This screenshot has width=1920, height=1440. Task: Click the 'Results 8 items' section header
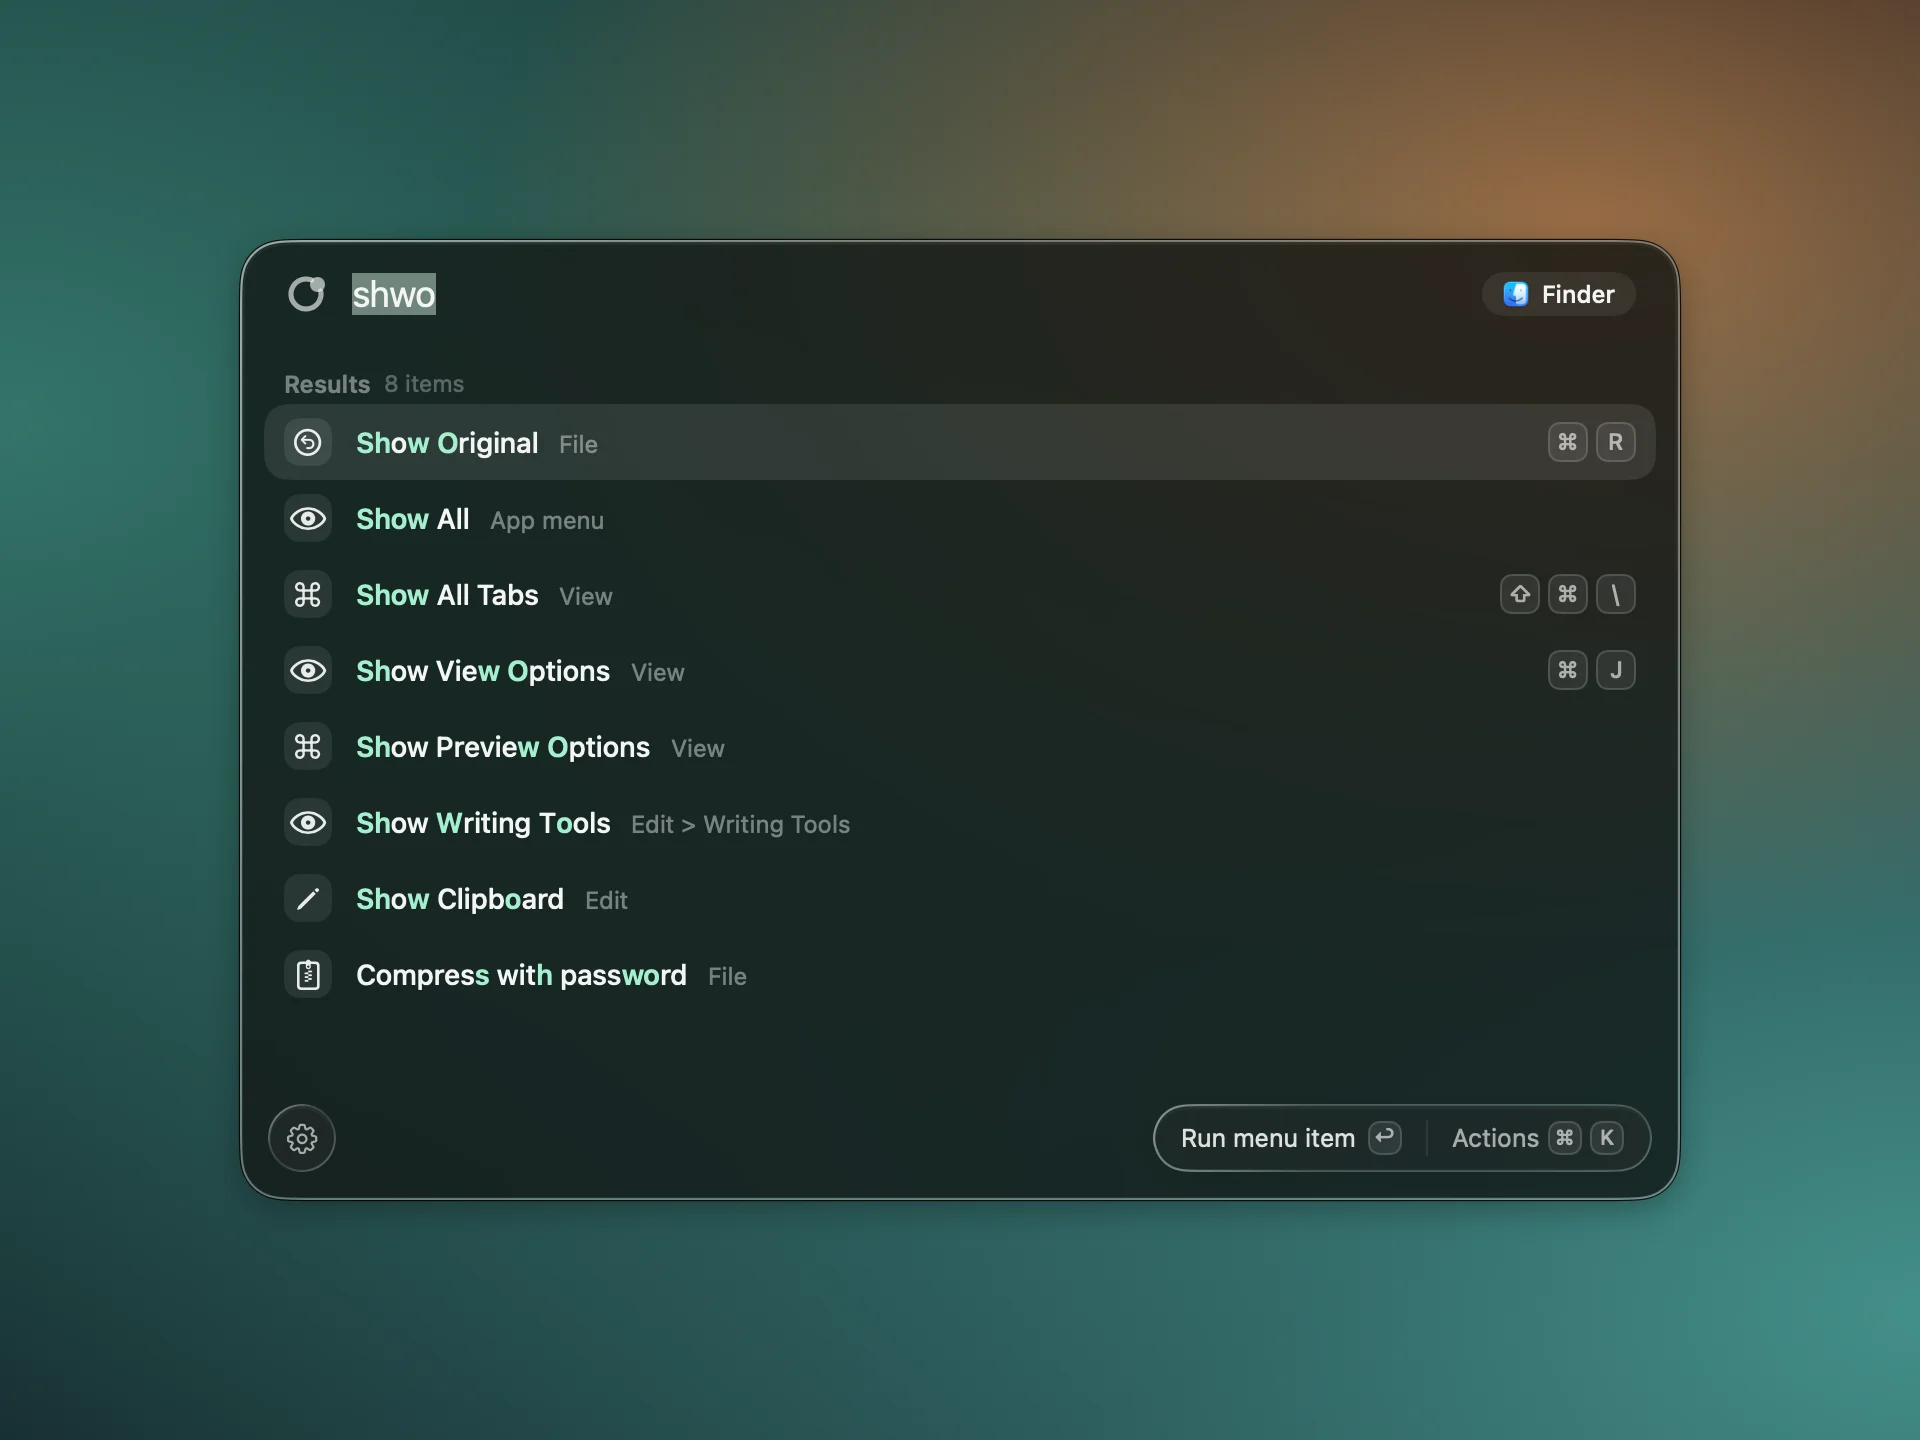374,384
